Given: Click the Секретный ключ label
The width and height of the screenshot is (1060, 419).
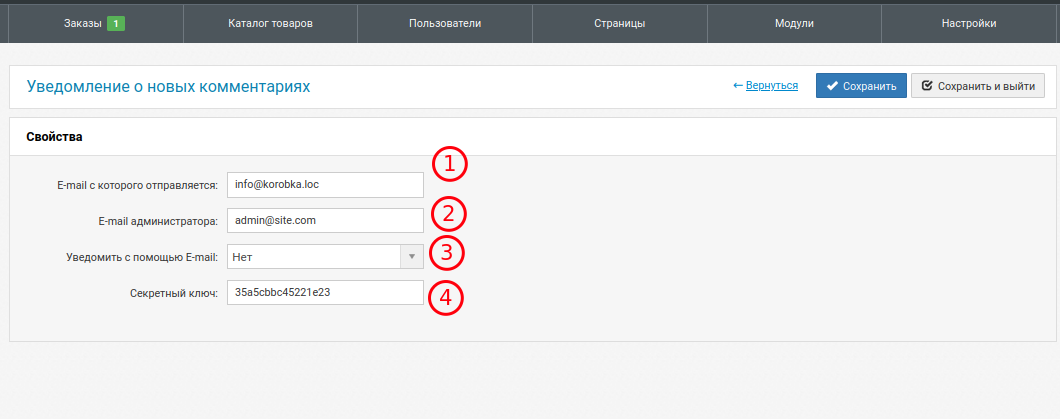Looking at the screenshot, I should click(174, 293).
